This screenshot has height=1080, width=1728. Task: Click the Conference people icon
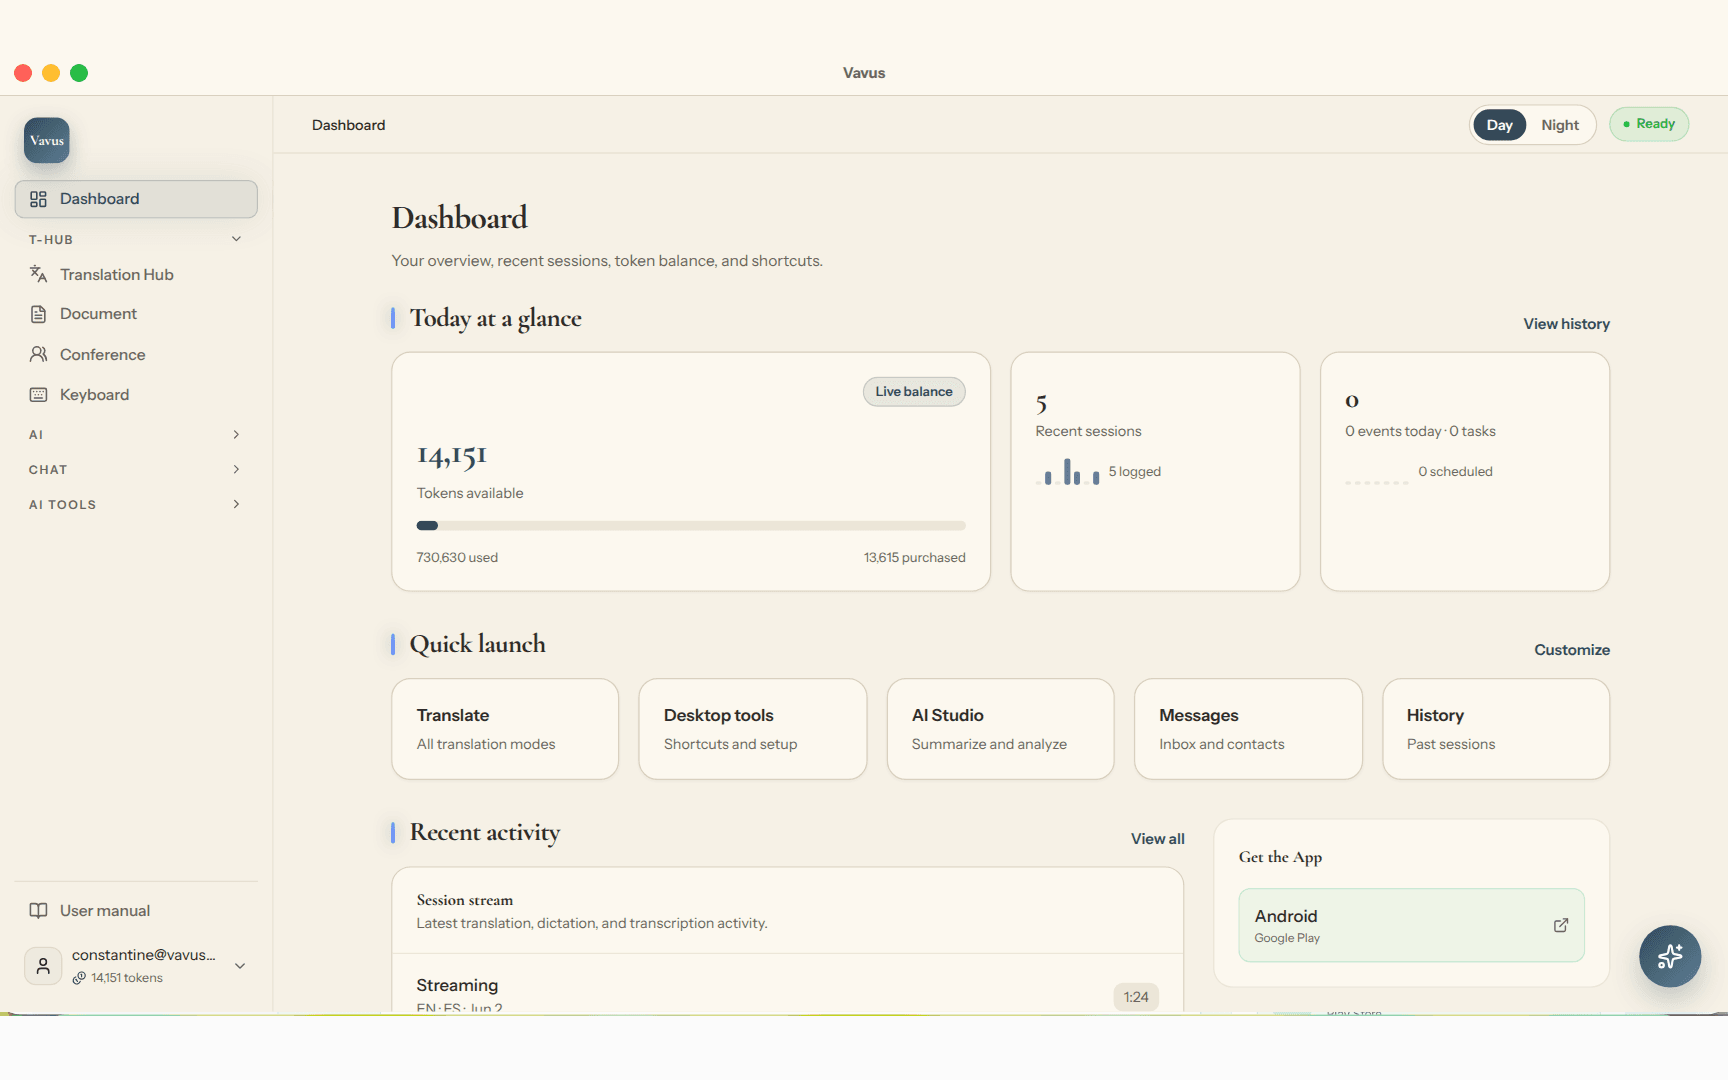[38, 354]
